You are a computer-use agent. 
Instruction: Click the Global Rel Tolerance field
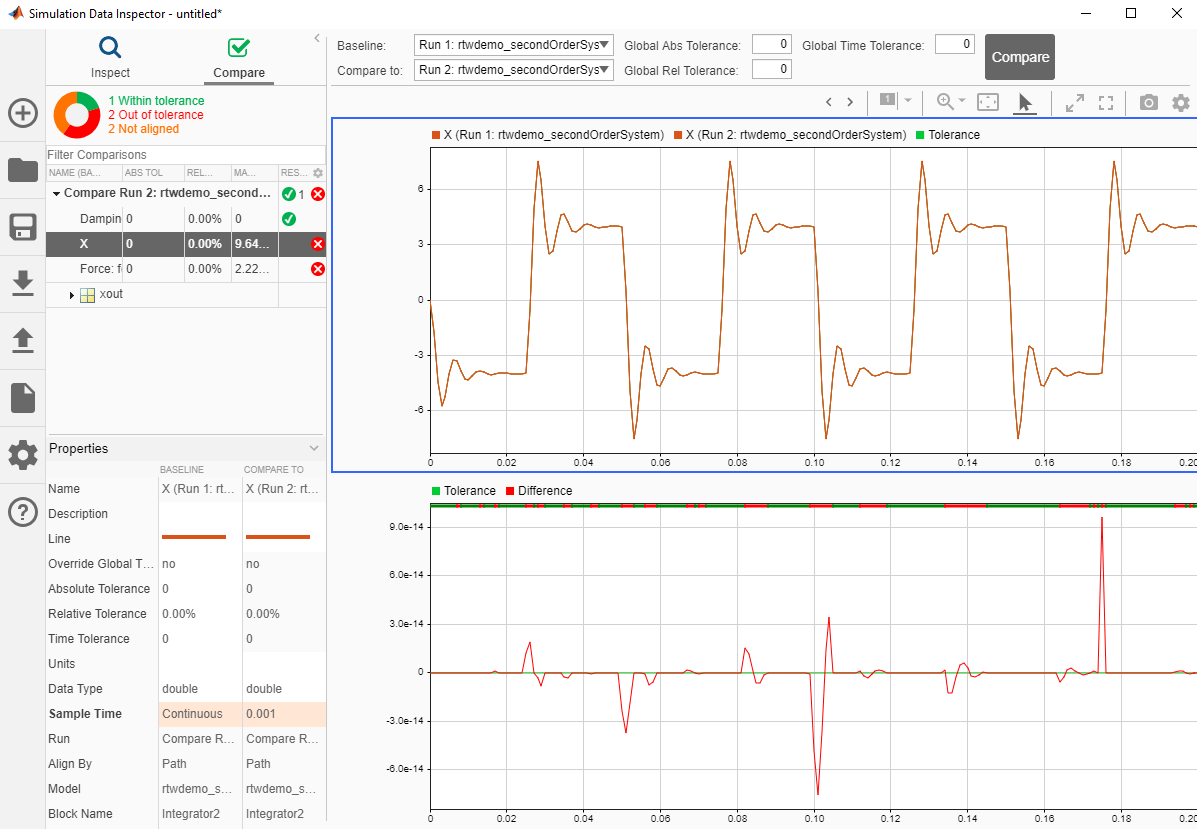(x=772, y=69)
